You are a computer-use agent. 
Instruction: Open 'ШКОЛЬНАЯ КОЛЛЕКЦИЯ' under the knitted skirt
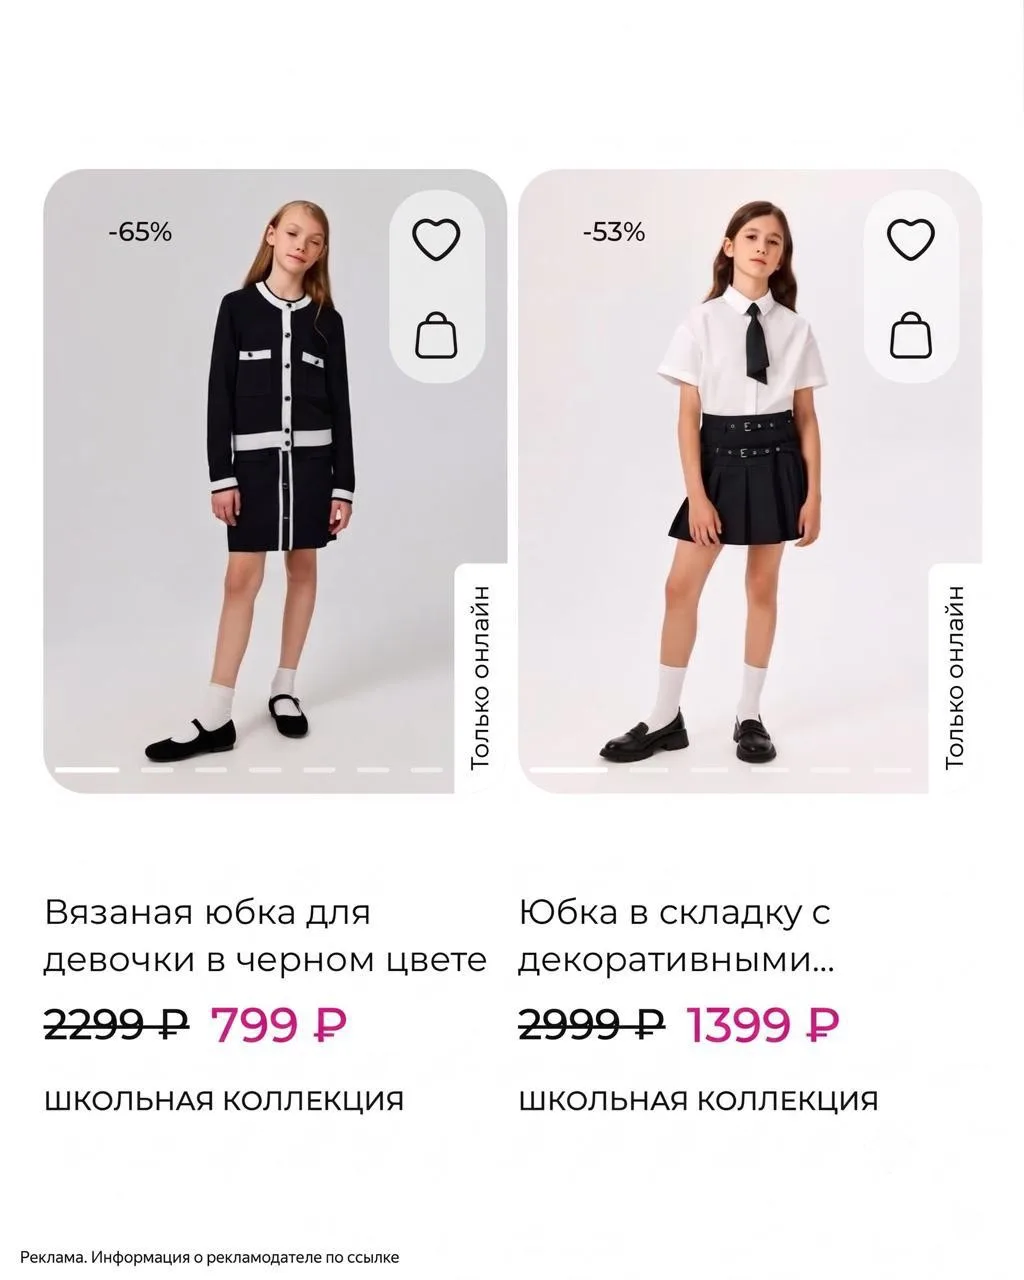(224, 1101)
